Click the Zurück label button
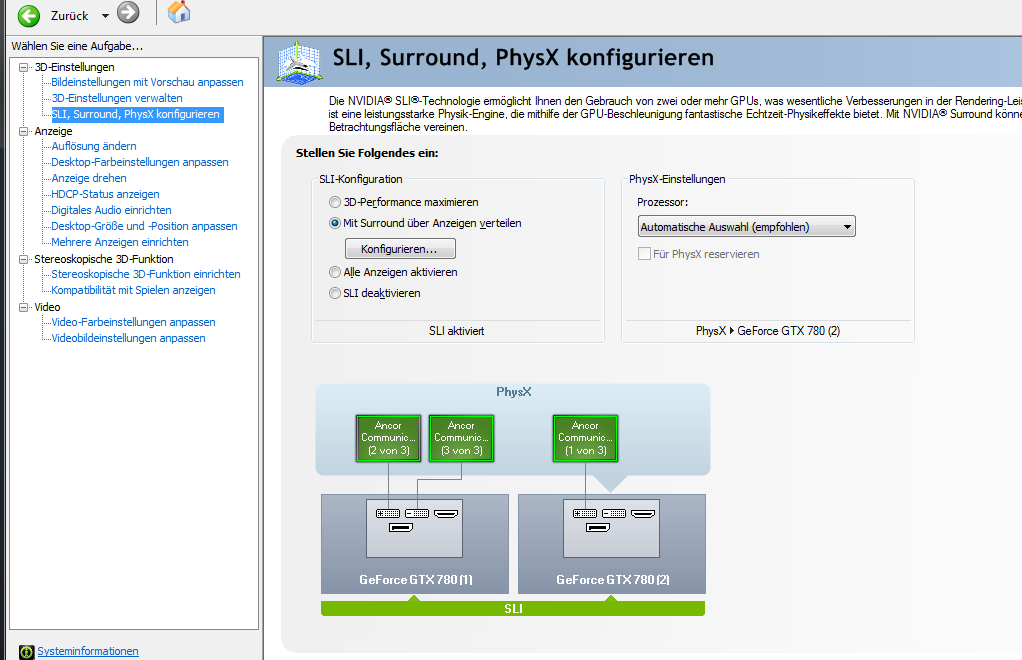This screenshot has height=660, width=1022. 70,16
